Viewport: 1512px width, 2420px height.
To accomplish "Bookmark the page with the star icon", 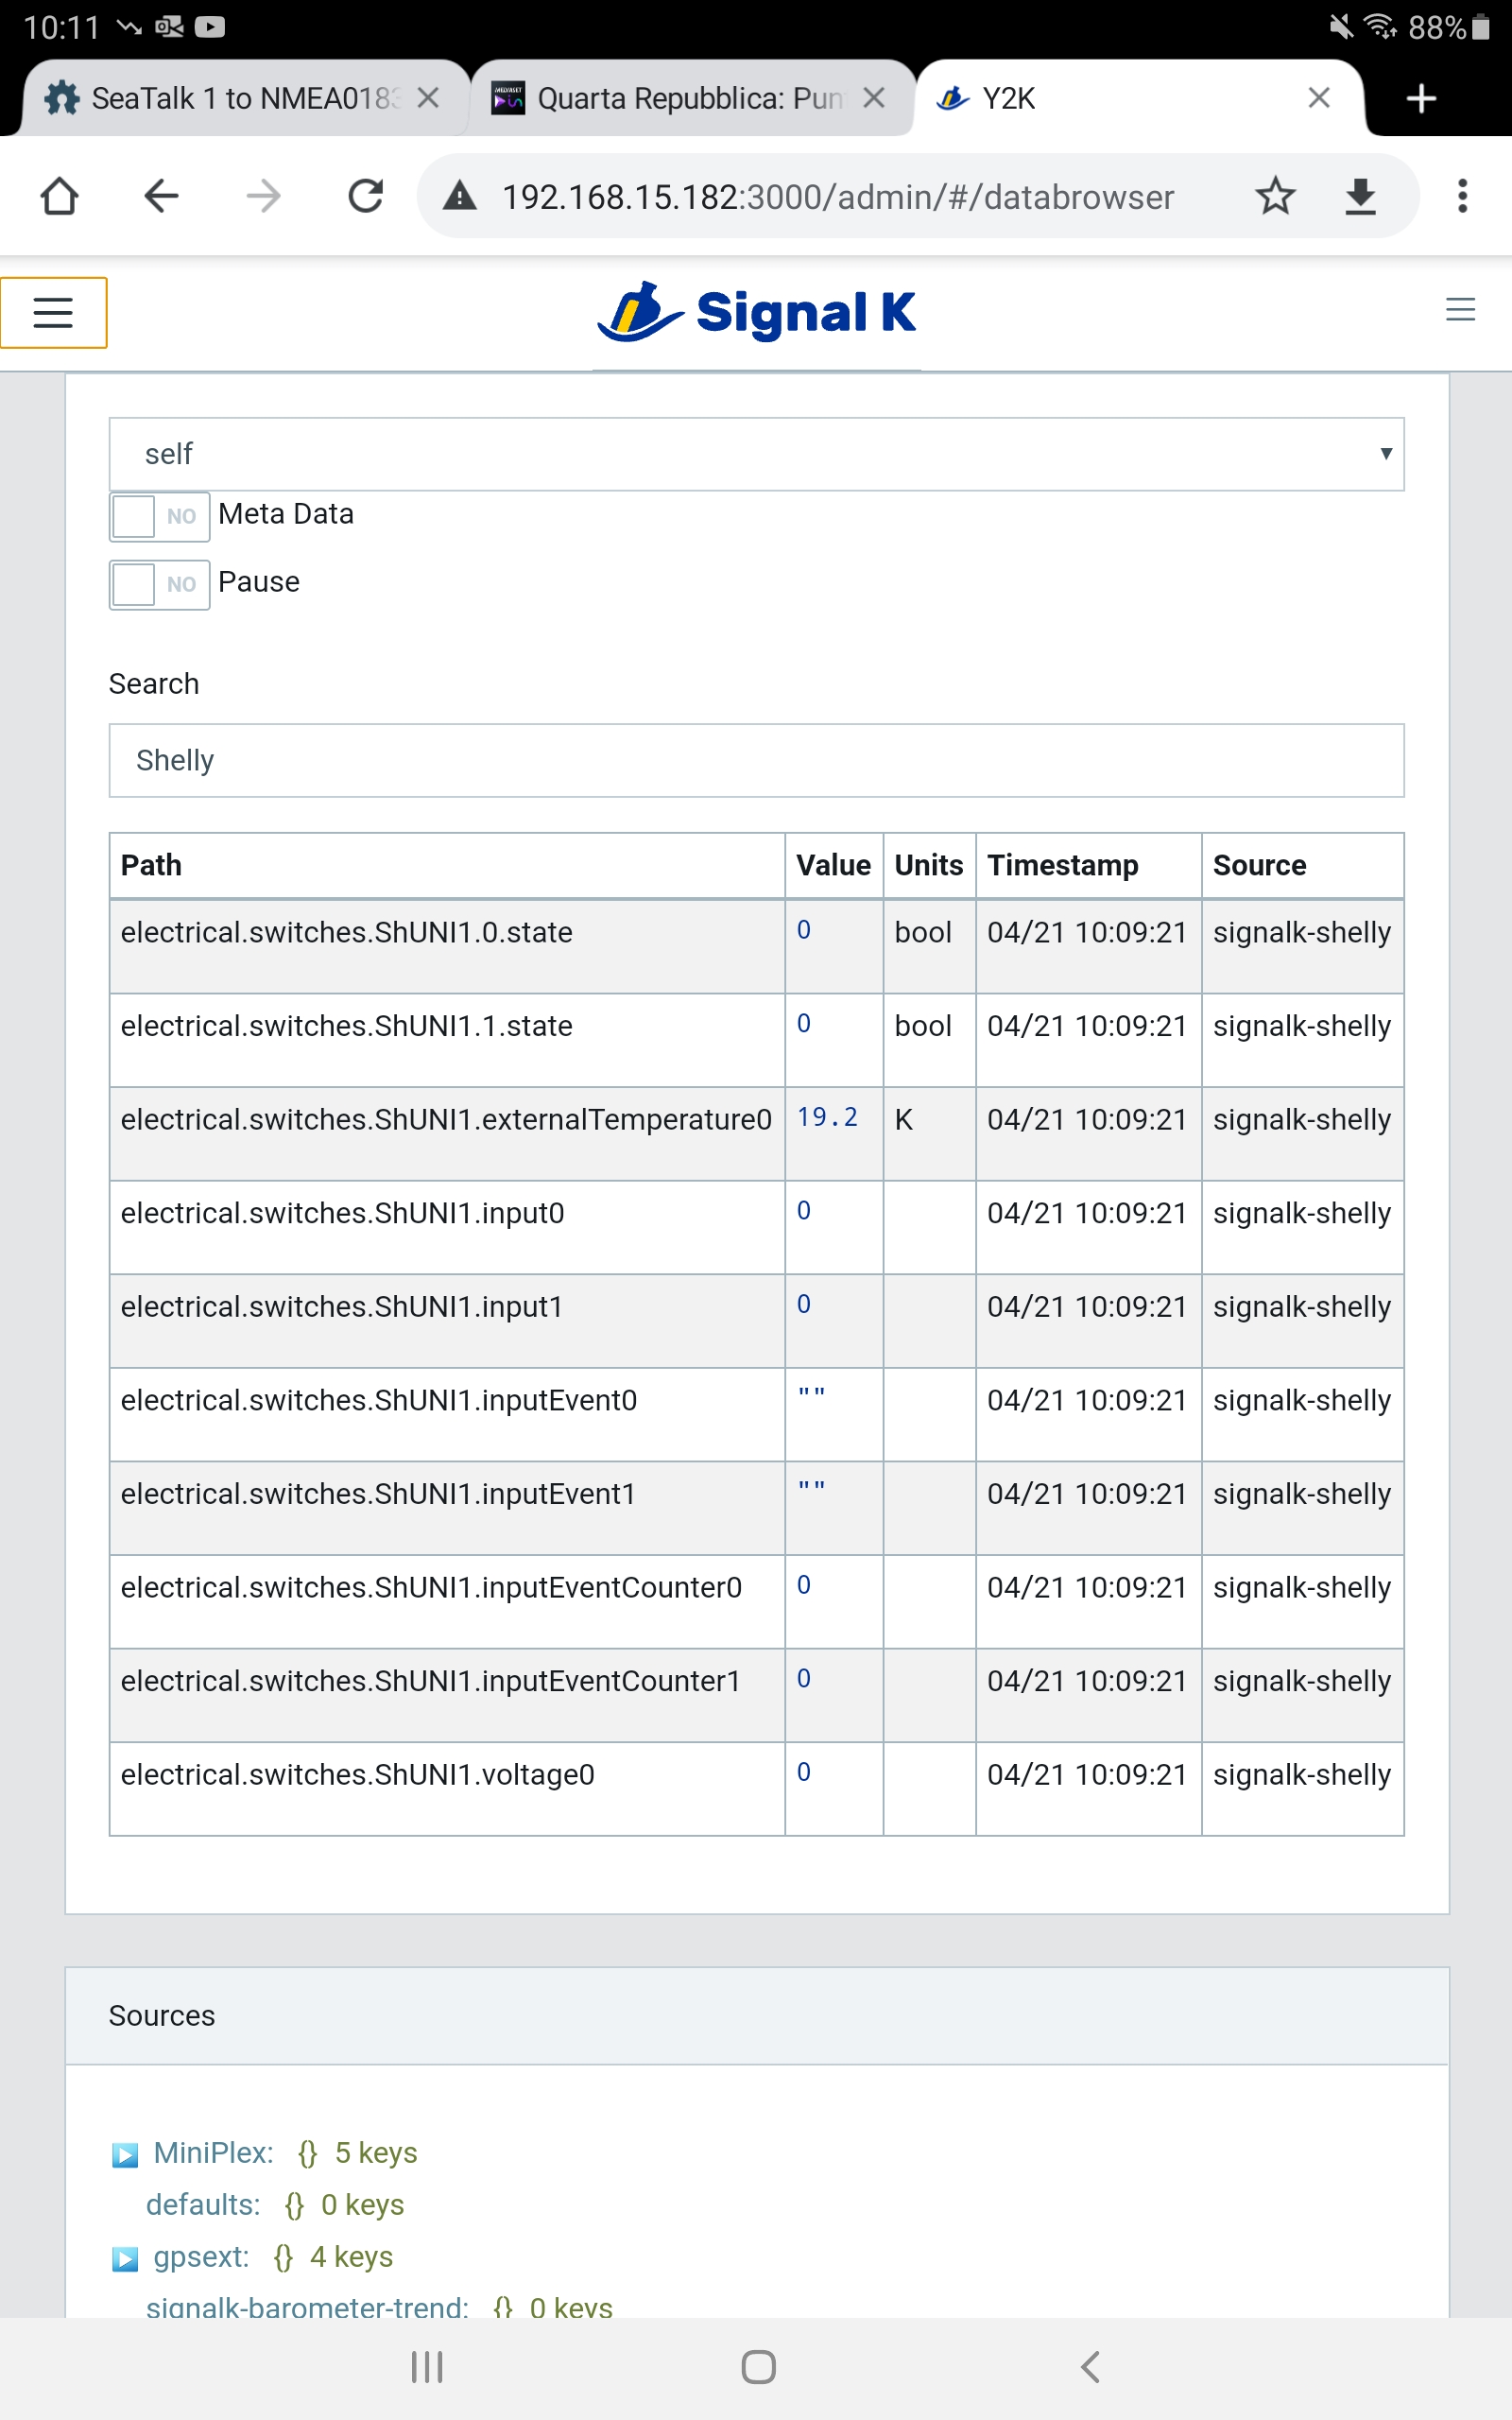I will 1276,196.
